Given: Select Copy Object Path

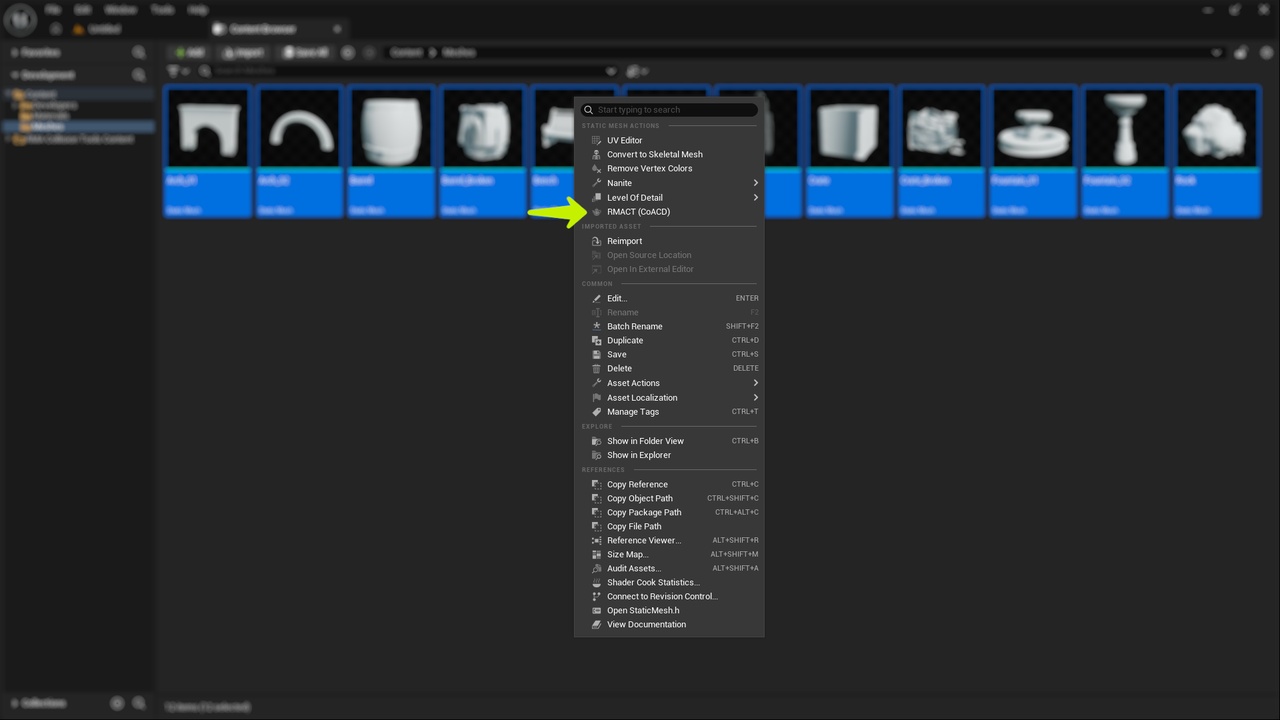Looking at the screenshot, I should click(669, 498).
